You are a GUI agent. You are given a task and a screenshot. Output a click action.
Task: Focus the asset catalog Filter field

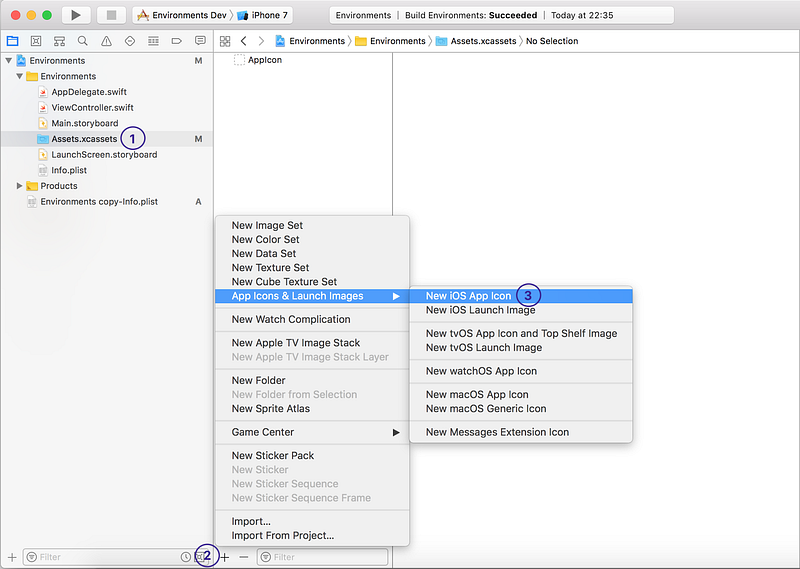322,557
